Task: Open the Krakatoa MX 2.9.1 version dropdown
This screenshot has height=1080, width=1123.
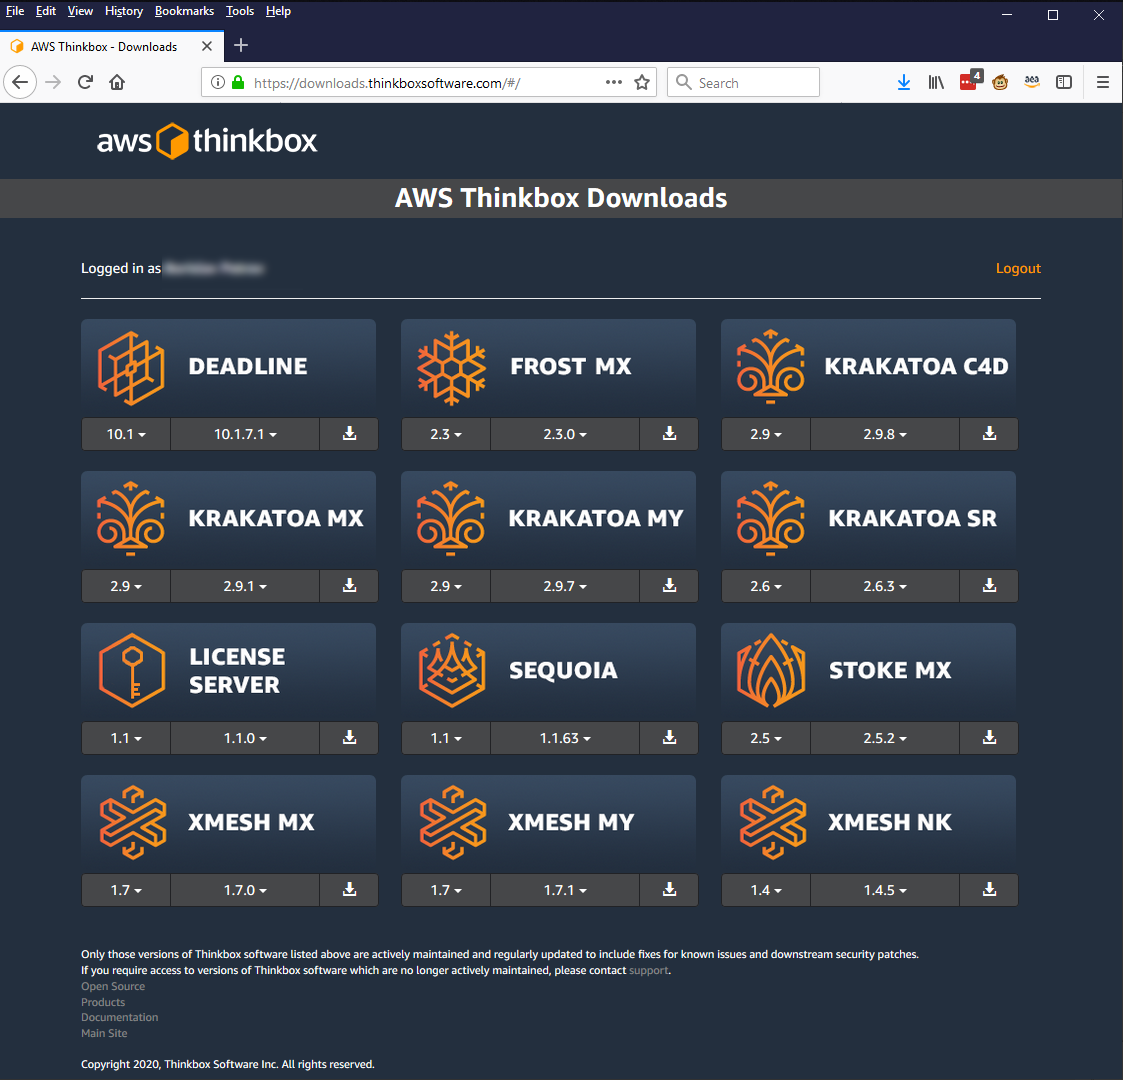Action: (x=244, y=586)
